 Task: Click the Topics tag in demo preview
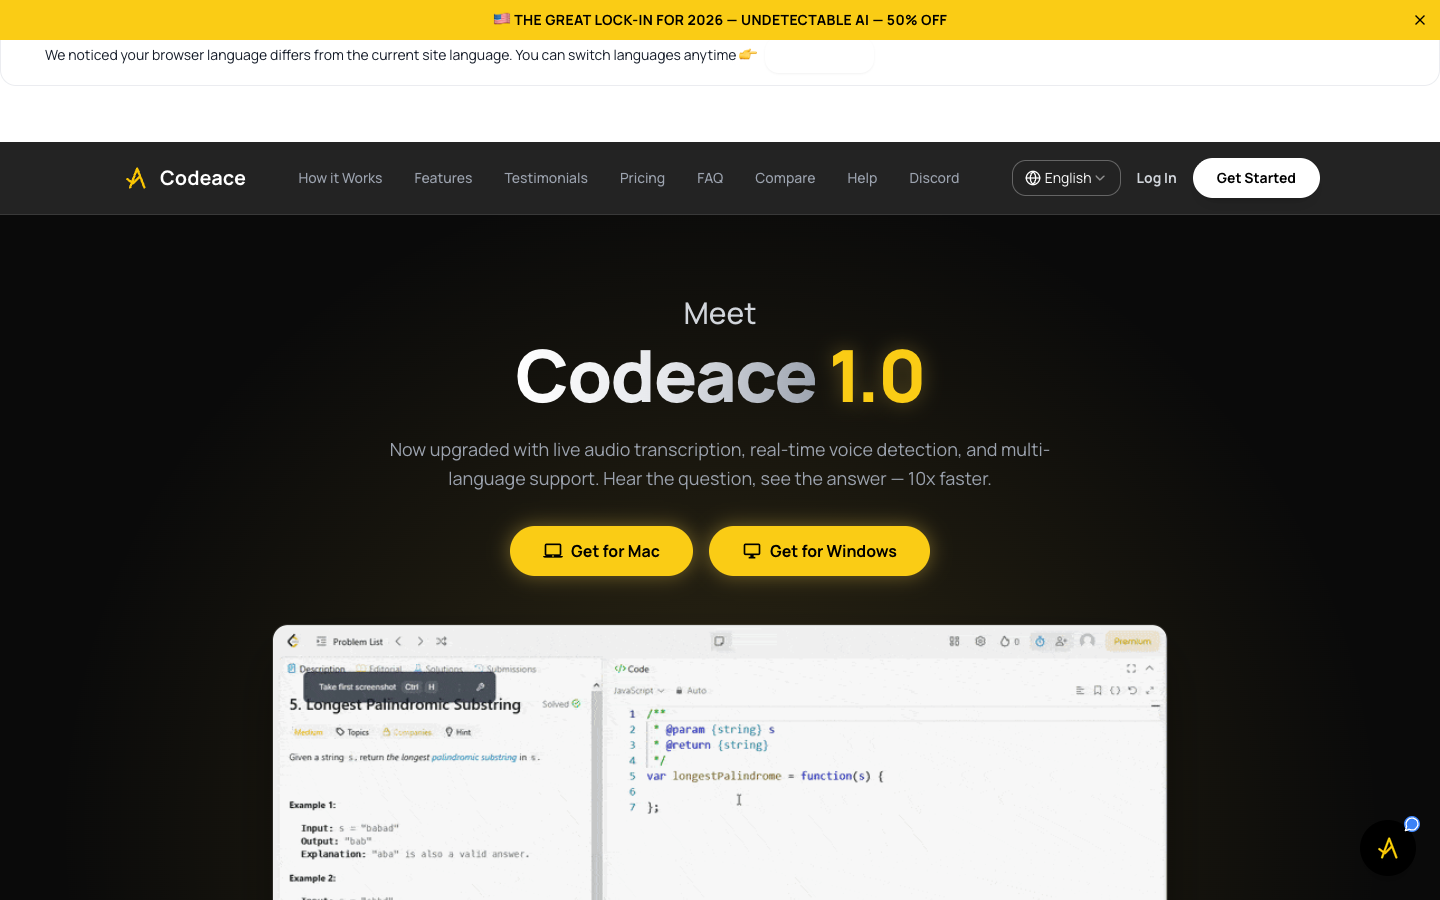pyautogui.click(x=352, y=732)
